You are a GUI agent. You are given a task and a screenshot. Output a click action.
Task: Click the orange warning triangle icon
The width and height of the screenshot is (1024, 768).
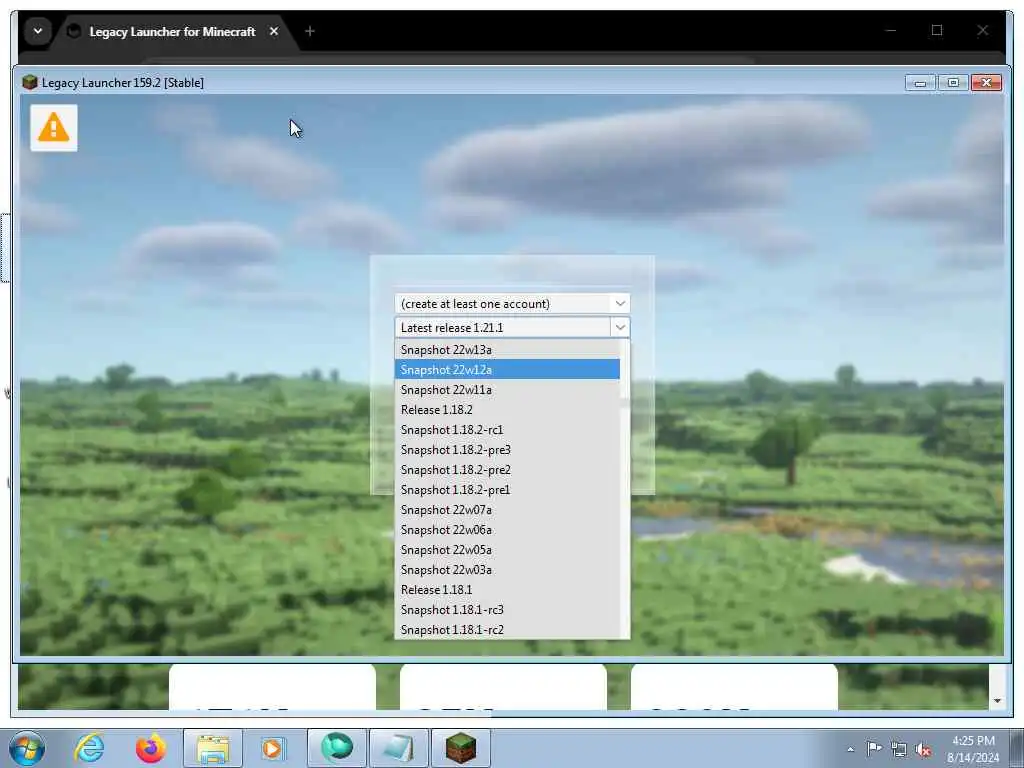click(54, 127)
